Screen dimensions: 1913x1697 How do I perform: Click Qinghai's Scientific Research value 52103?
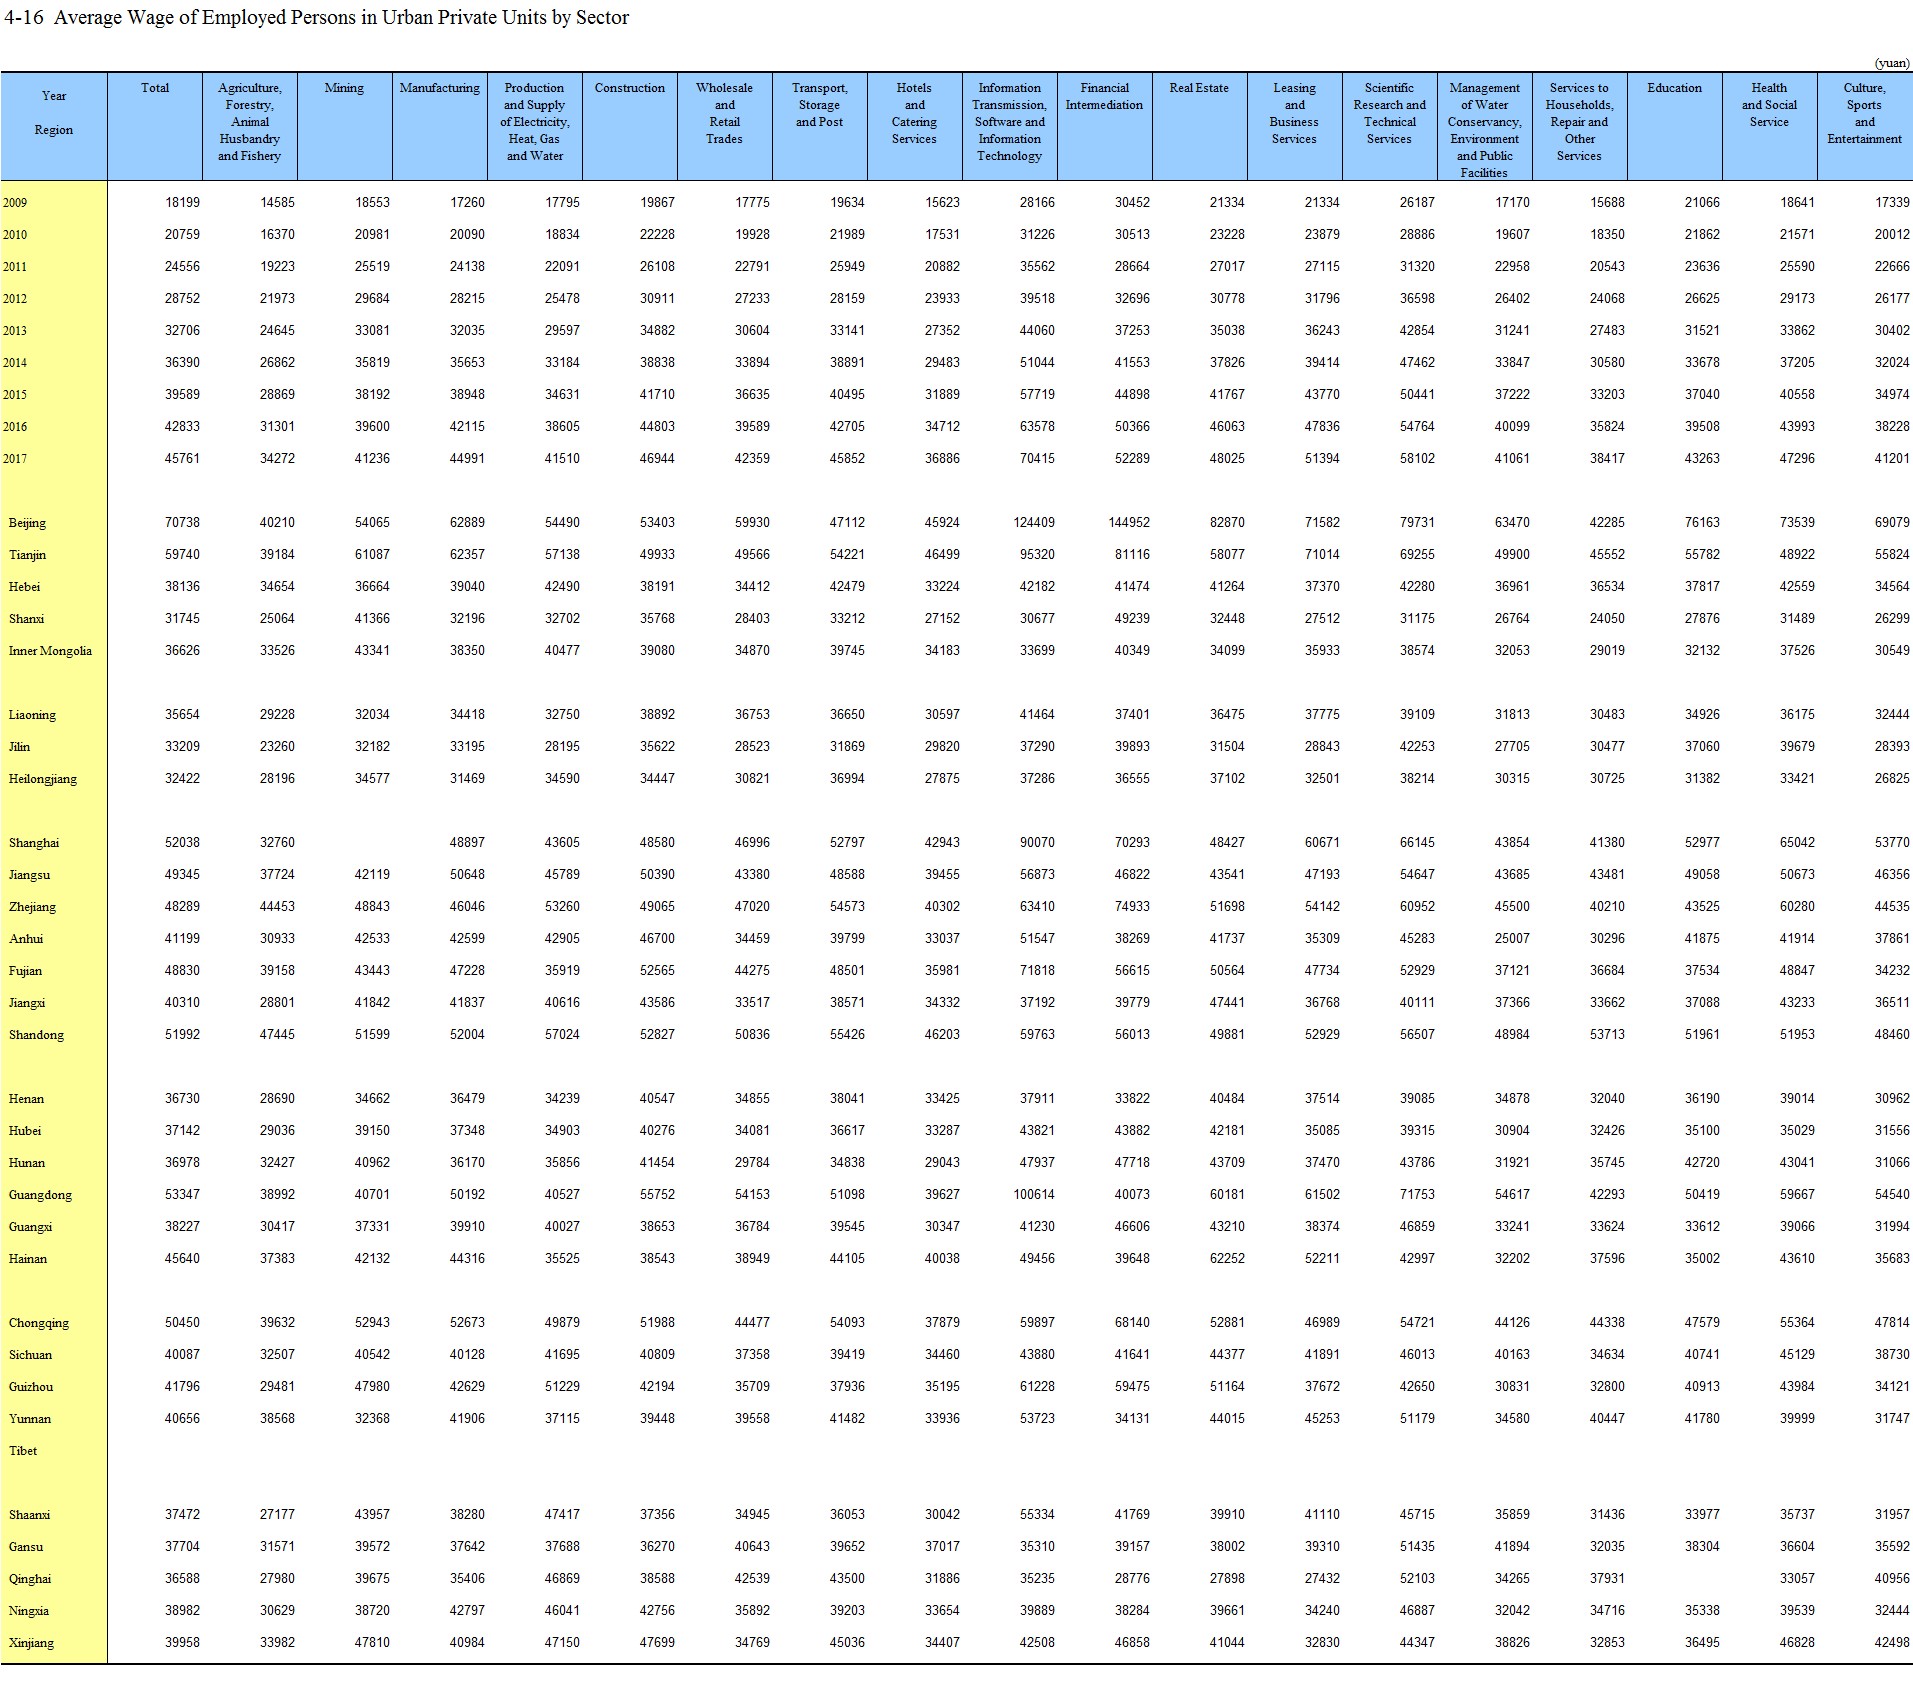click(1417, 1579)
